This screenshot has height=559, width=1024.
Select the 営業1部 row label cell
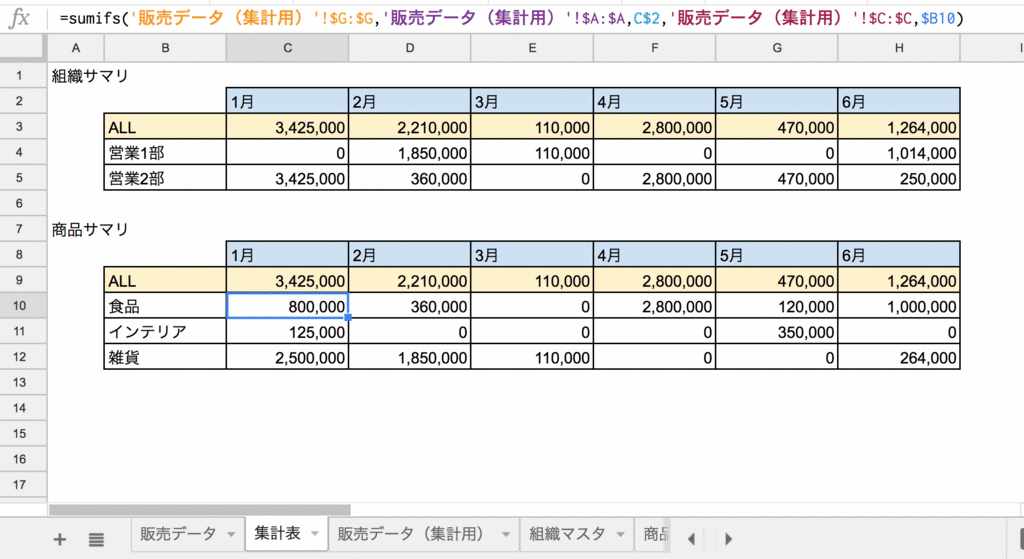point(165,152)
